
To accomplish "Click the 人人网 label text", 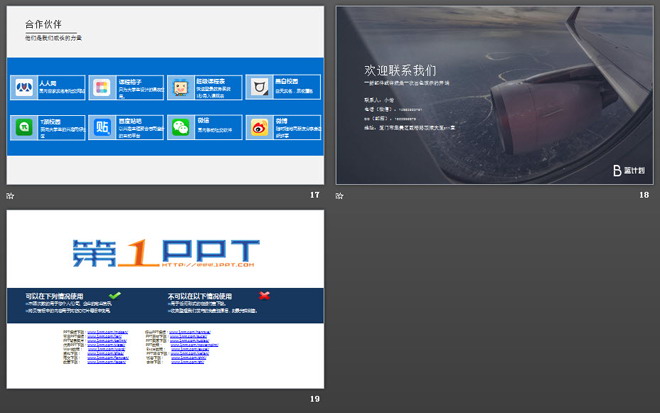I will click(48, 83).
